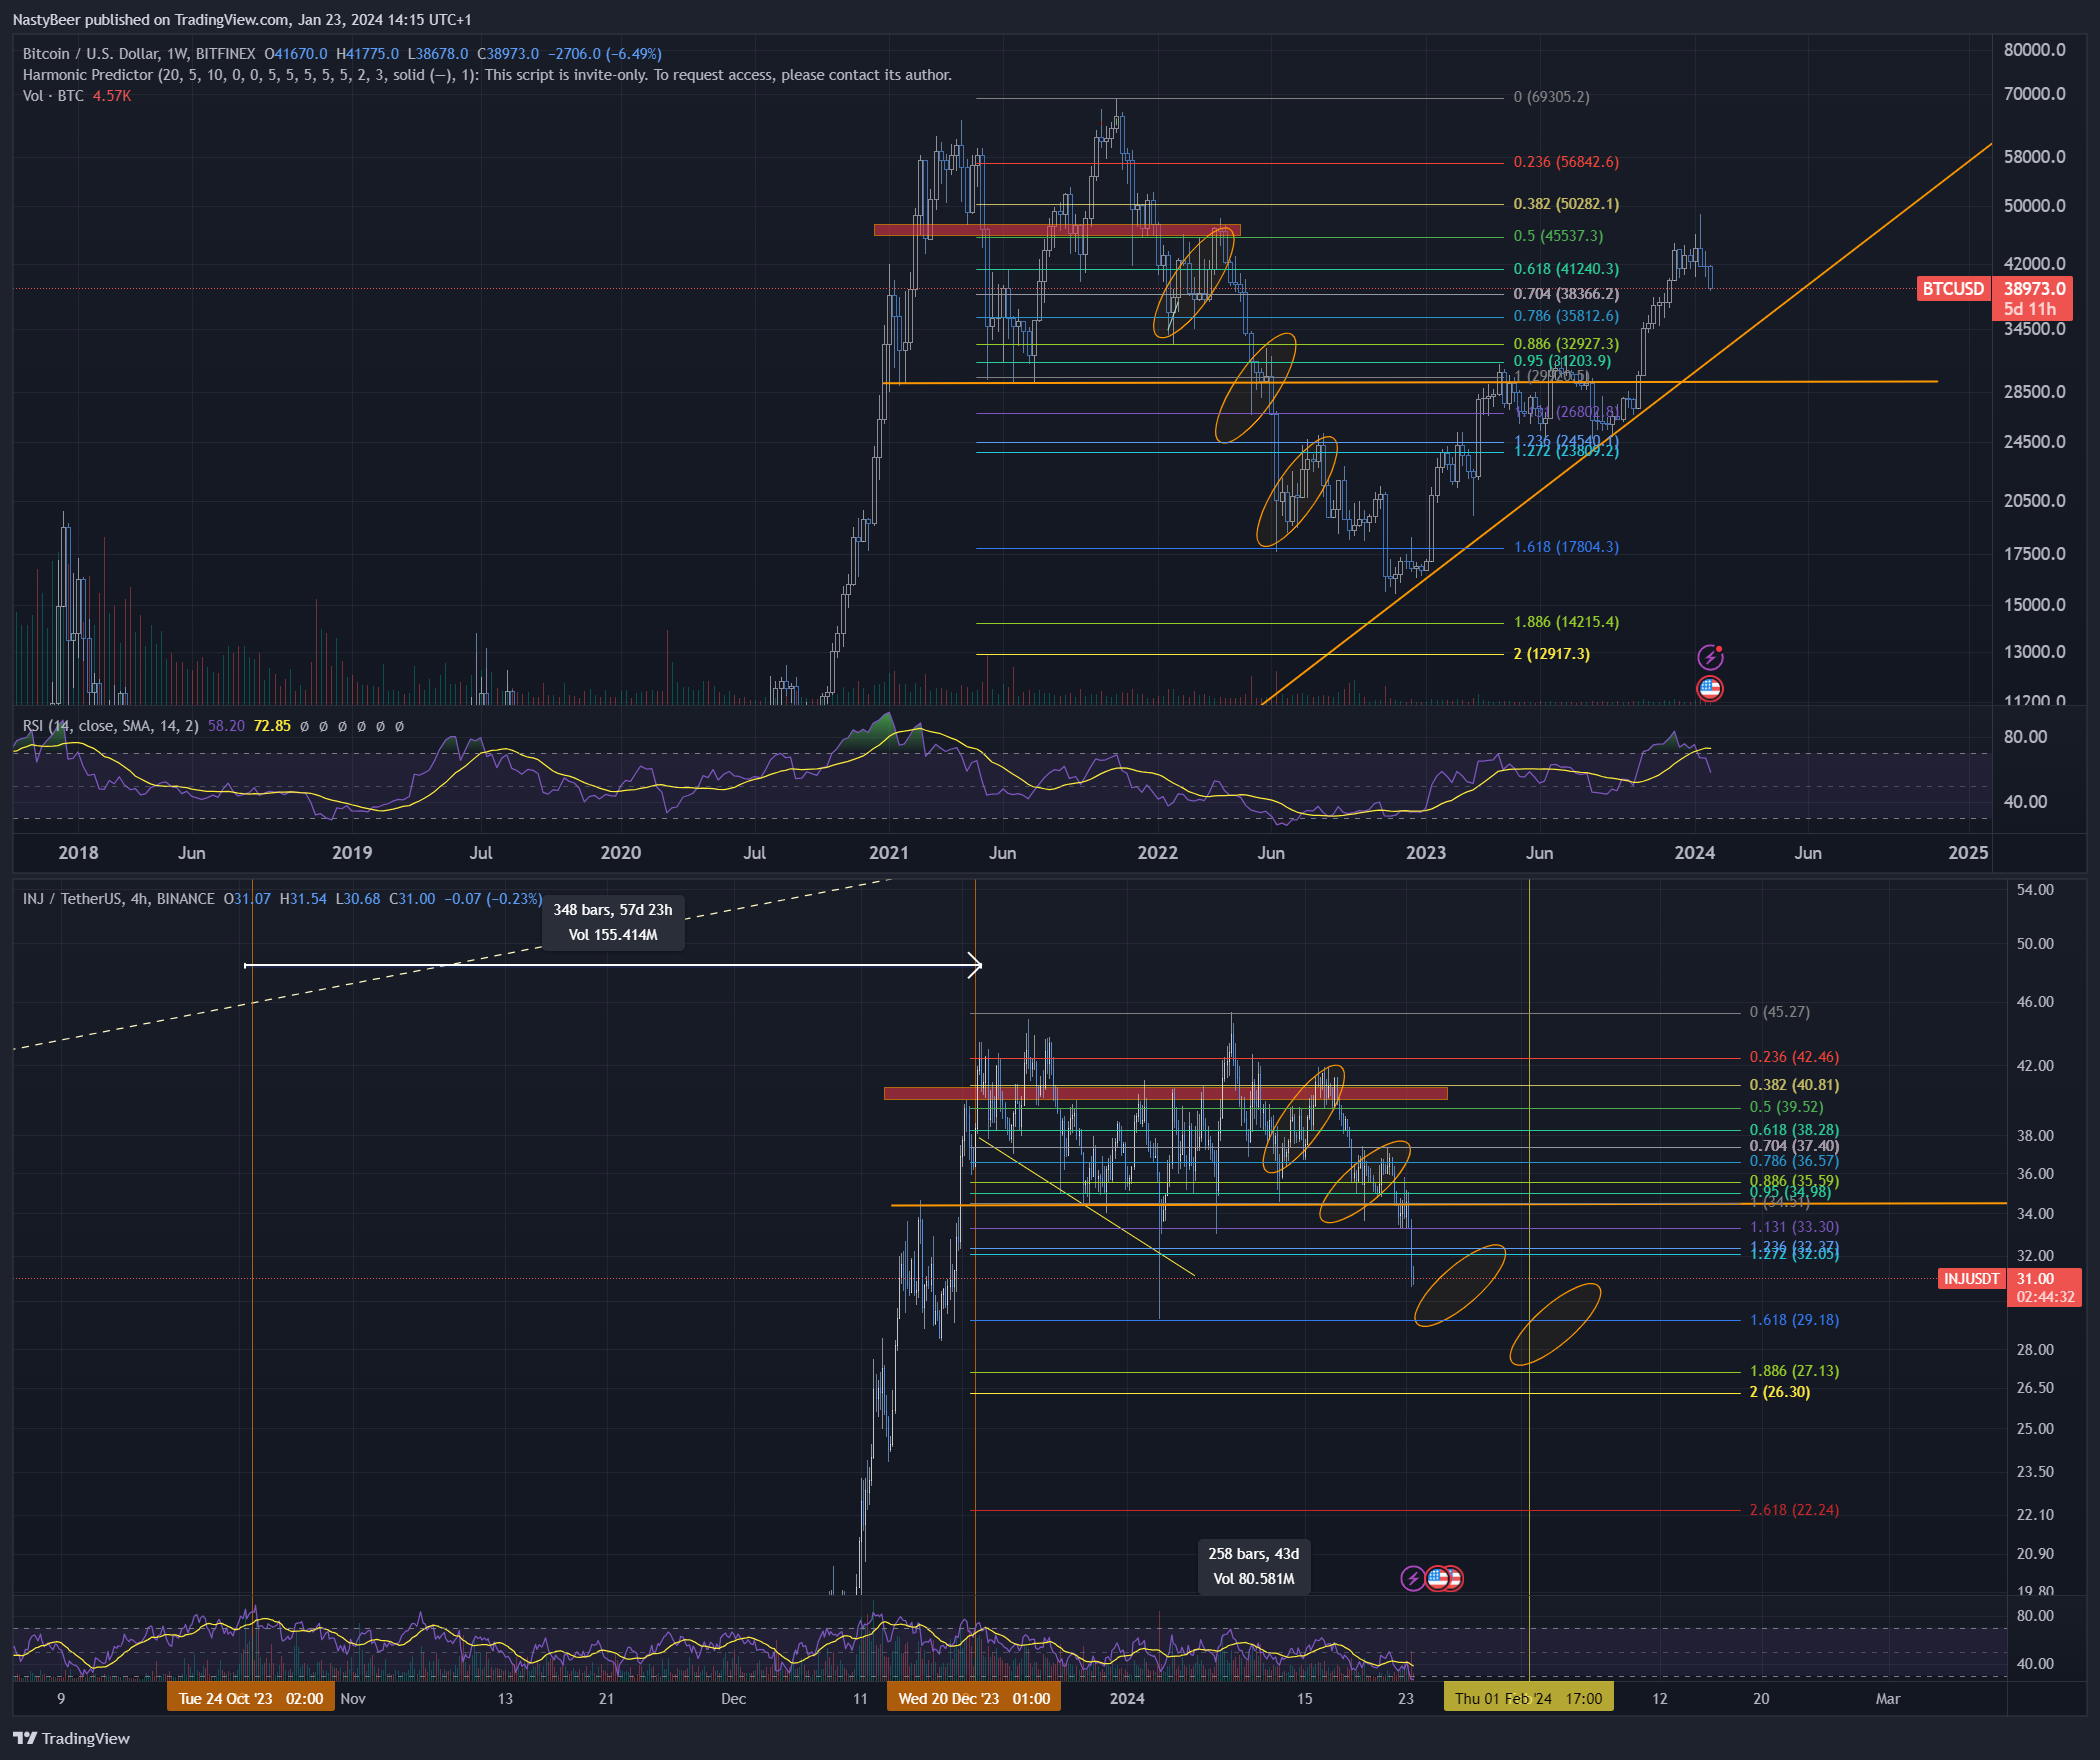This screenshot has width=2100, height=1760.
Task: Click the Mar label on INJ time axis
Action: [1887, 1698]
